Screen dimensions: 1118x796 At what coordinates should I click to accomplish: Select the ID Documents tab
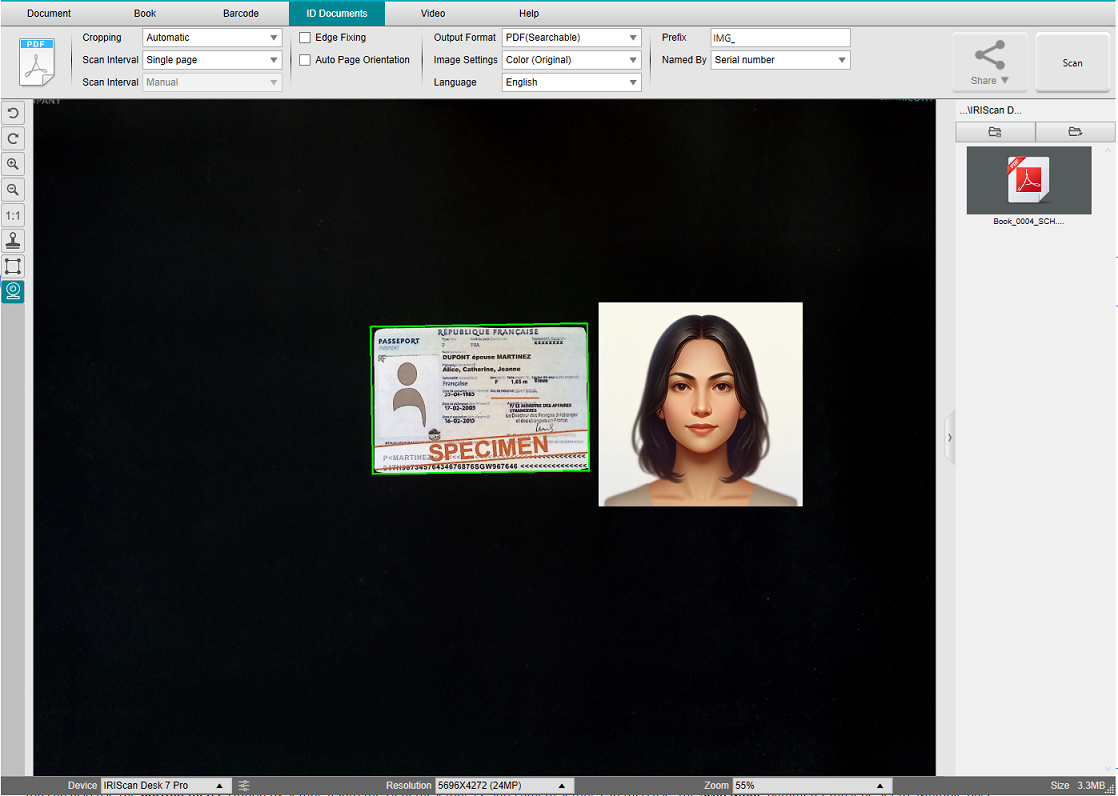coord(337,14)
